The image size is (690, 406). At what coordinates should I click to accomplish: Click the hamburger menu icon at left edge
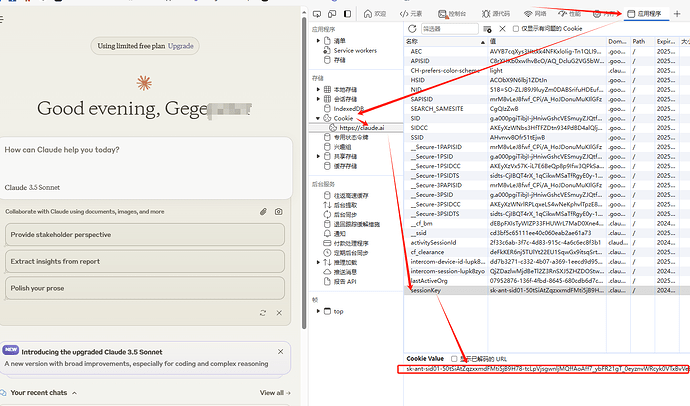pos(2,19)
